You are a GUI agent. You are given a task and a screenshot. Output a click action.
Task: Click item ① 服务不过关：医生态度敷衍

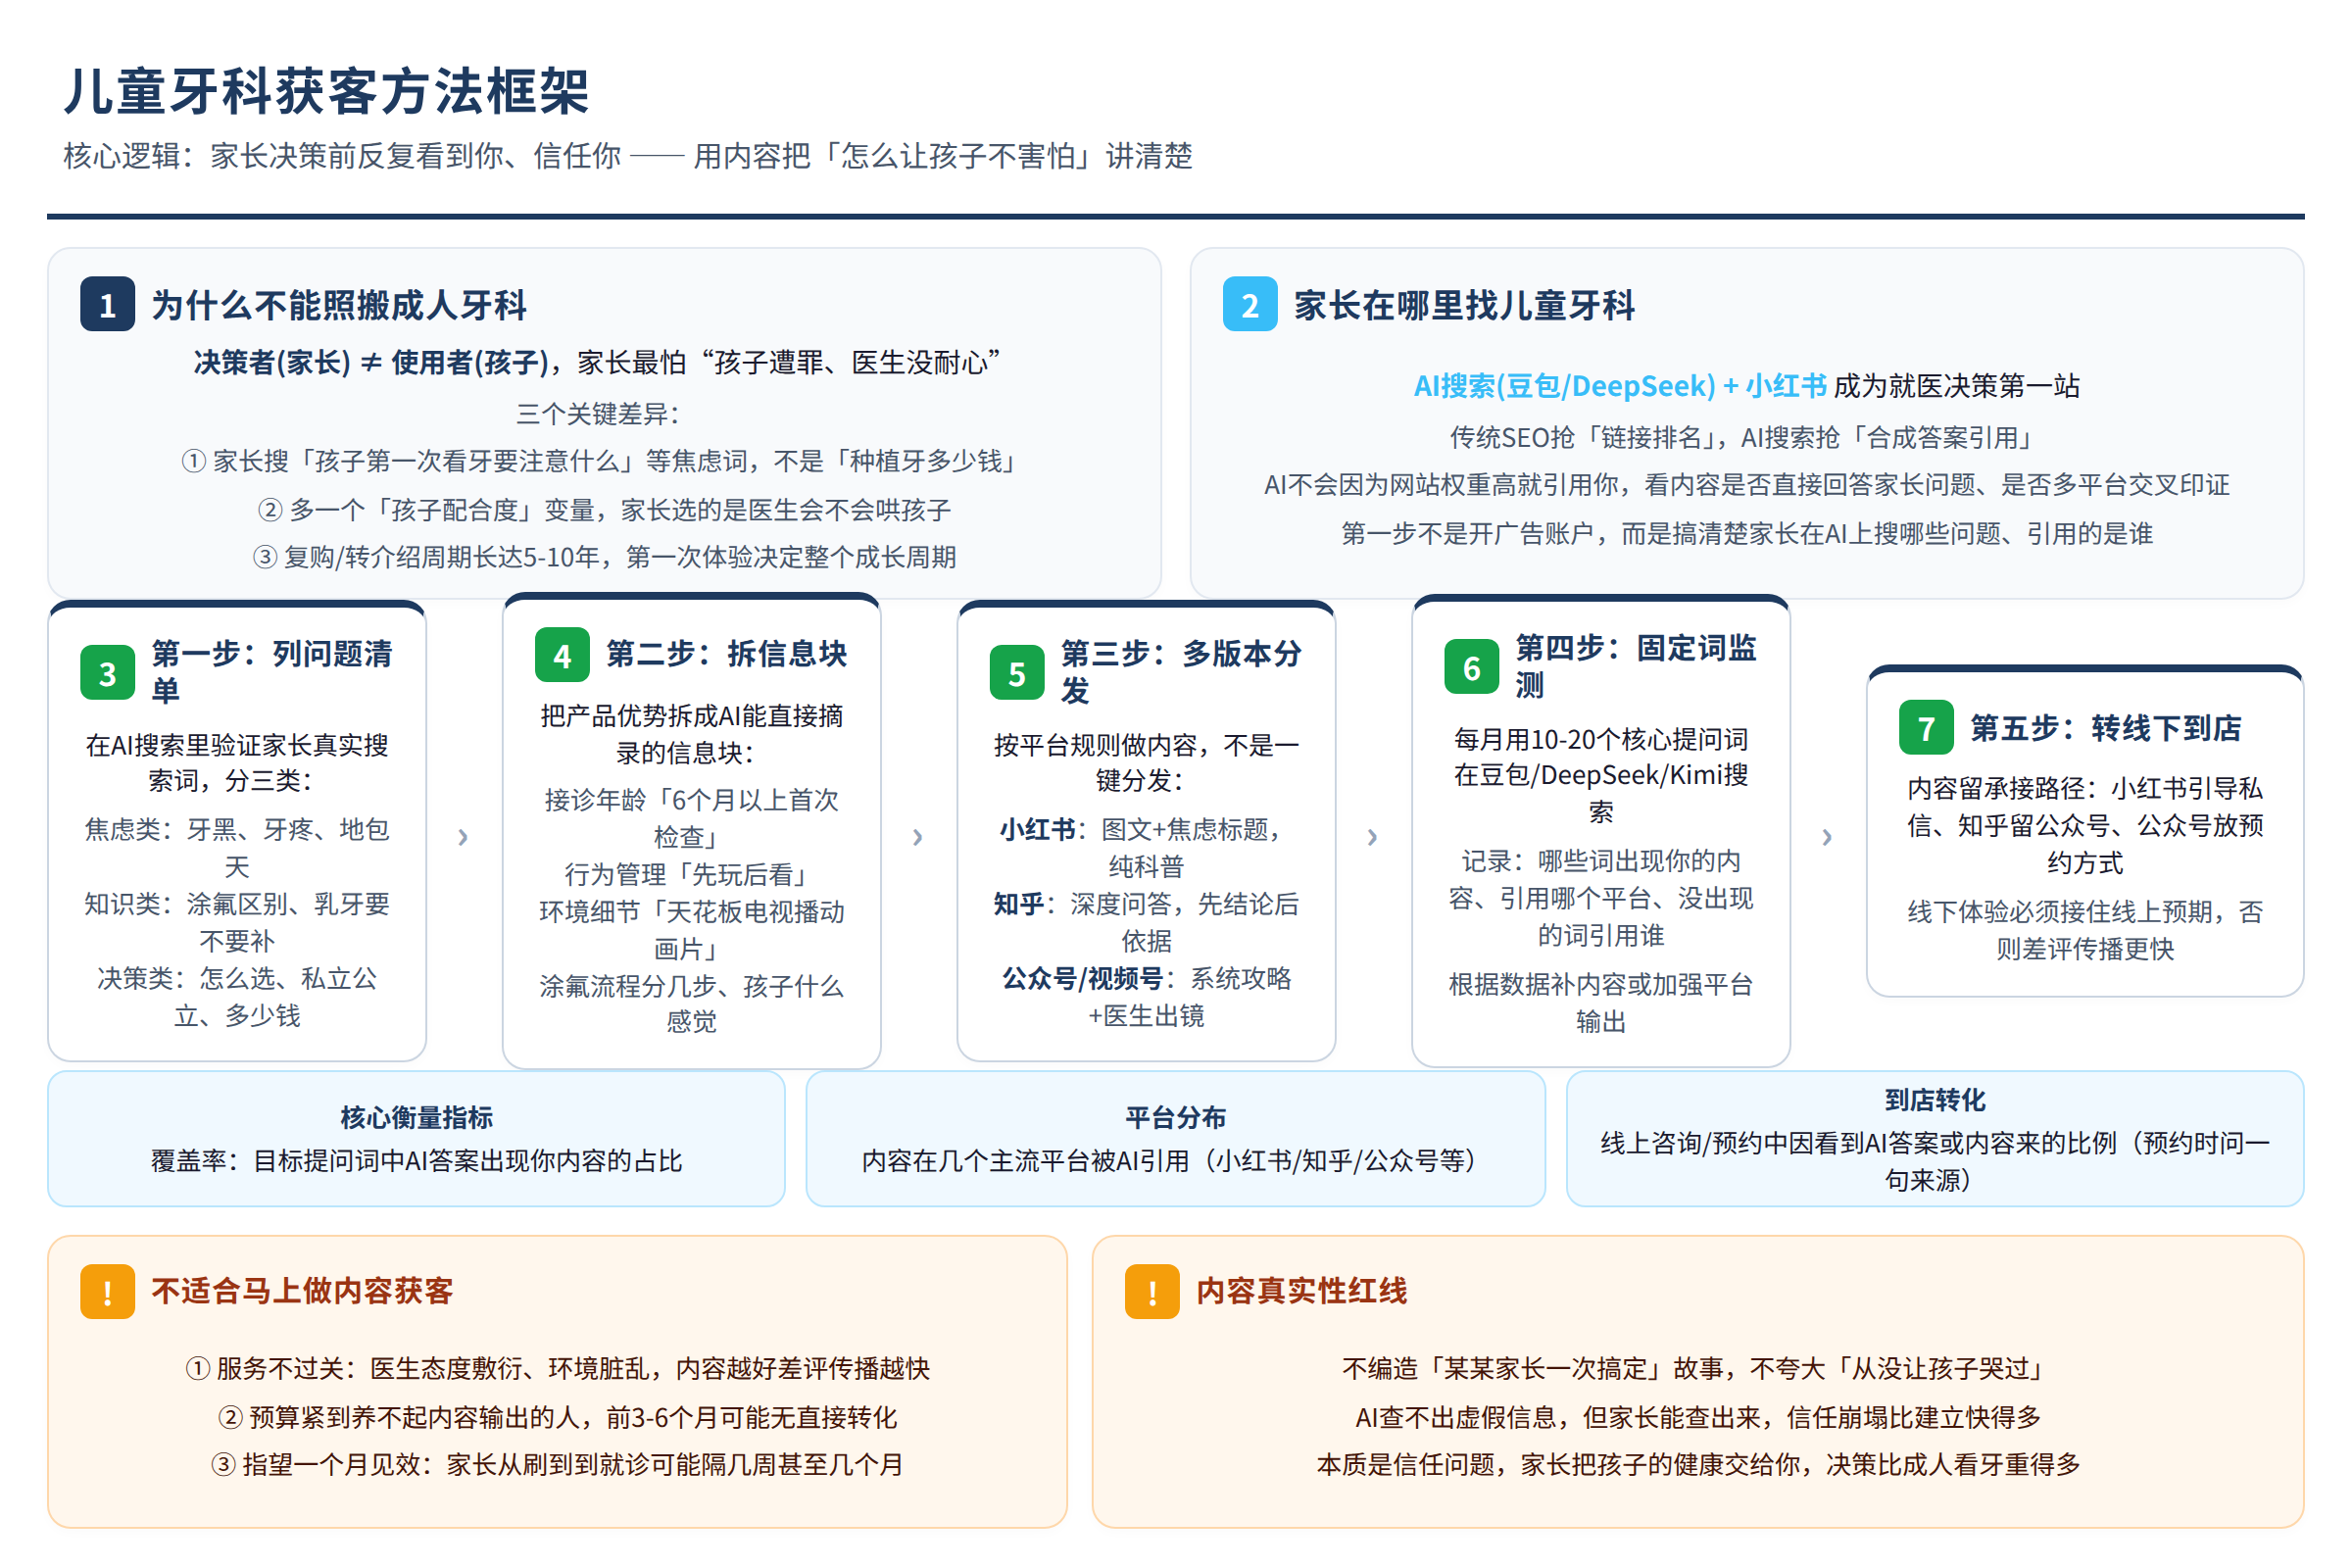pos(558,1368)
